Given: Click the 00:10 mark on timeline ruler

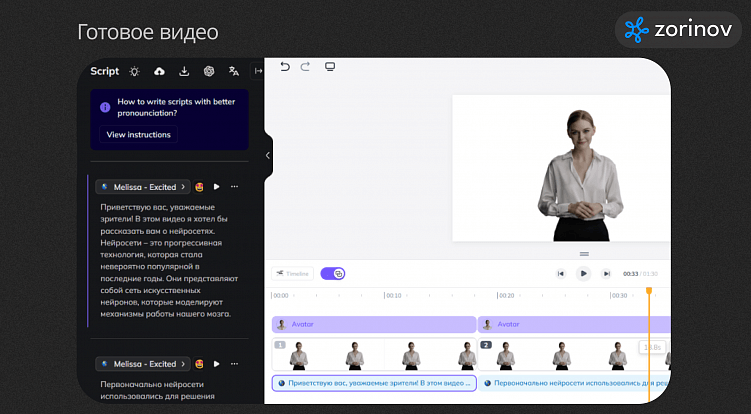Looking at the screenshot, I should 393,296.
